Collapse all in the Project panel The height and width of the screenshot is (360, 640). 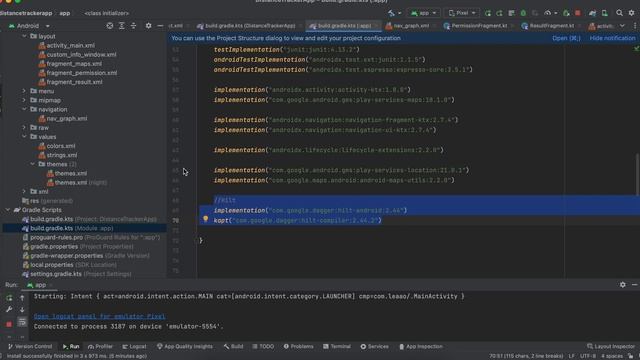coord(133,26)
